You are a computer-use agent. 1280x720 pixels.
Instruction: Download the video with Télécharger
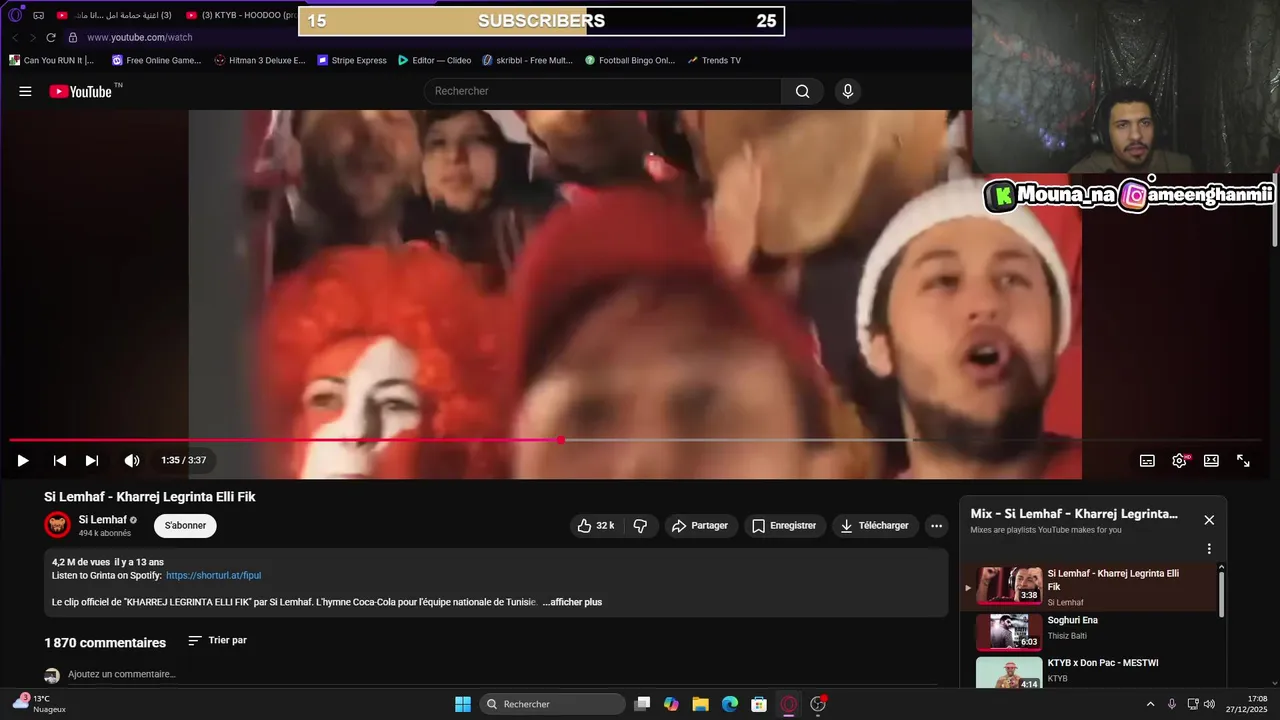tap(875, 525)
